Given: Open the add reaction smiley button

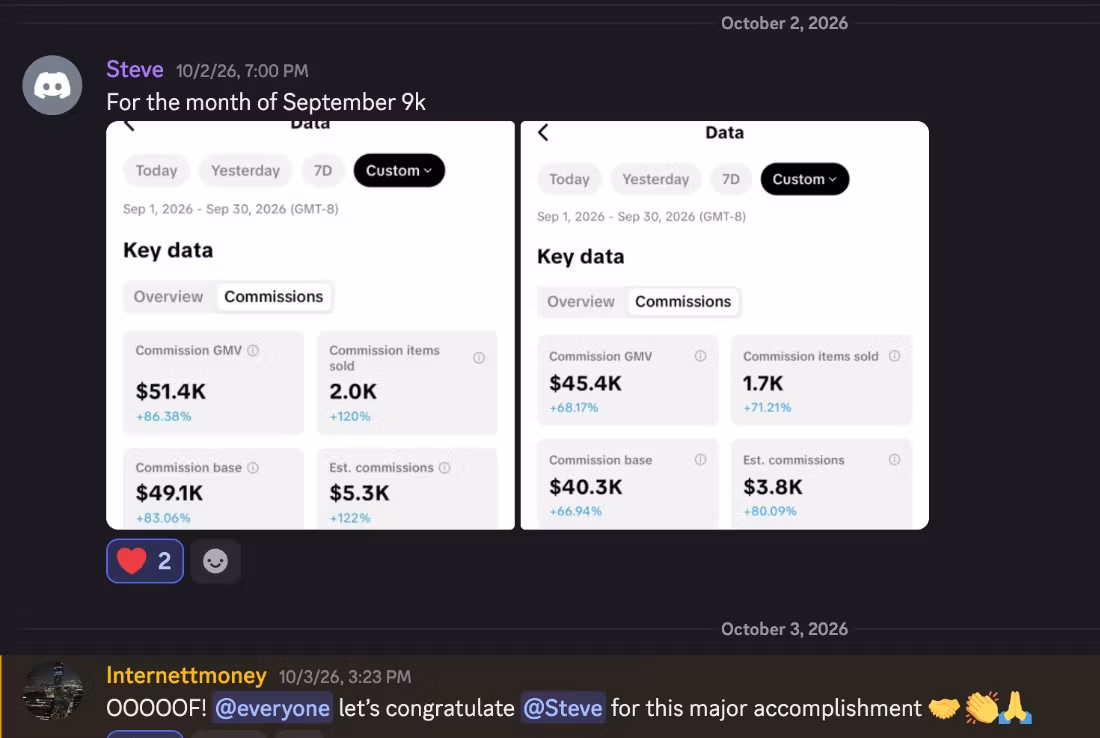Looking at the screenshot, I should click(215, 561).
